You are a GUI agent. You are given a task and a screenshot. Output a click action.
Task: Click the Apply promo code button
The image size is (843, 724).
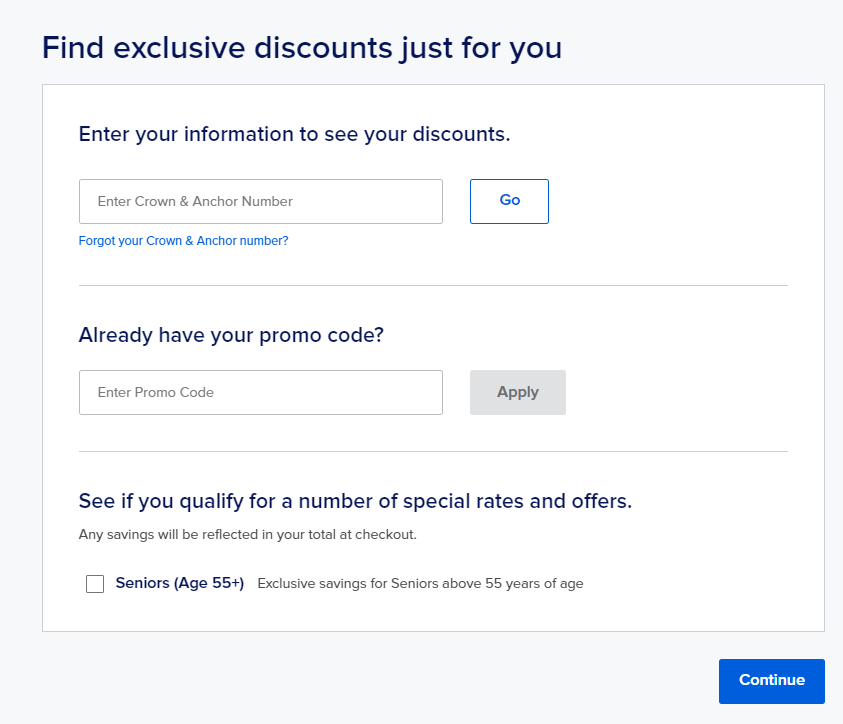517,392
